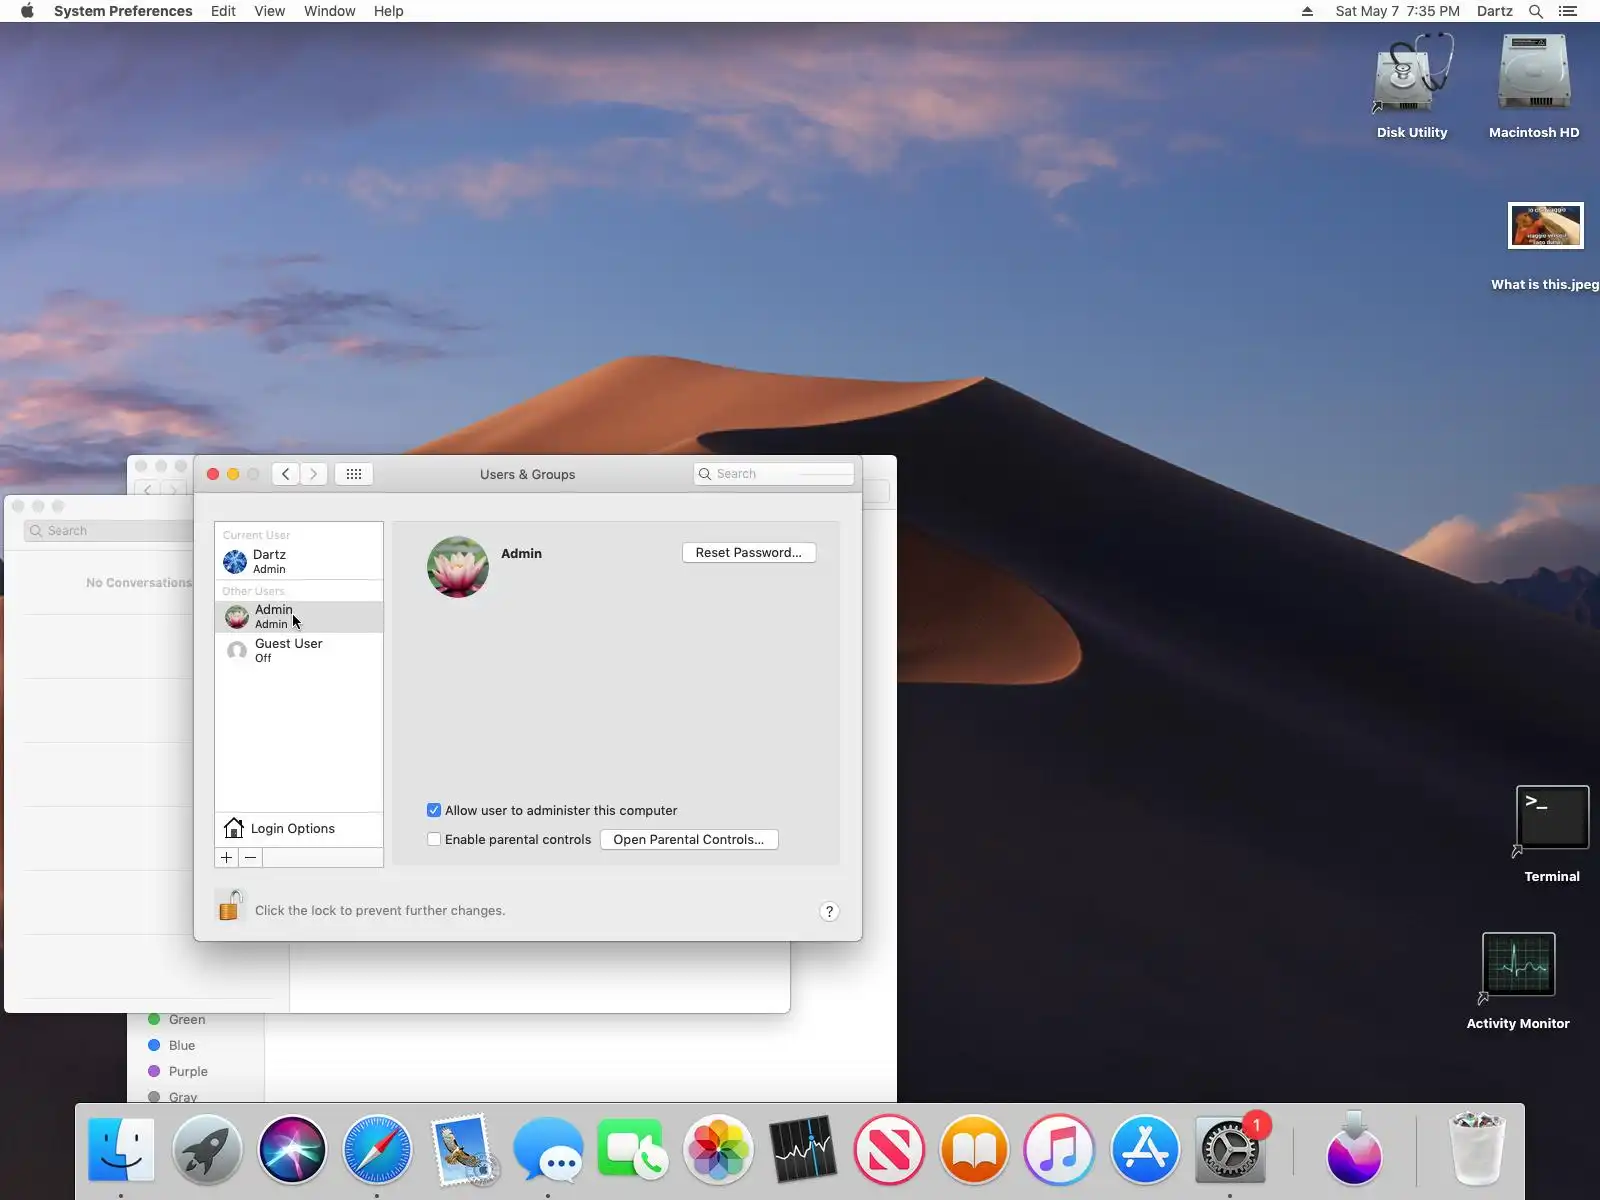Open the help question mark button

pos(829,911)
